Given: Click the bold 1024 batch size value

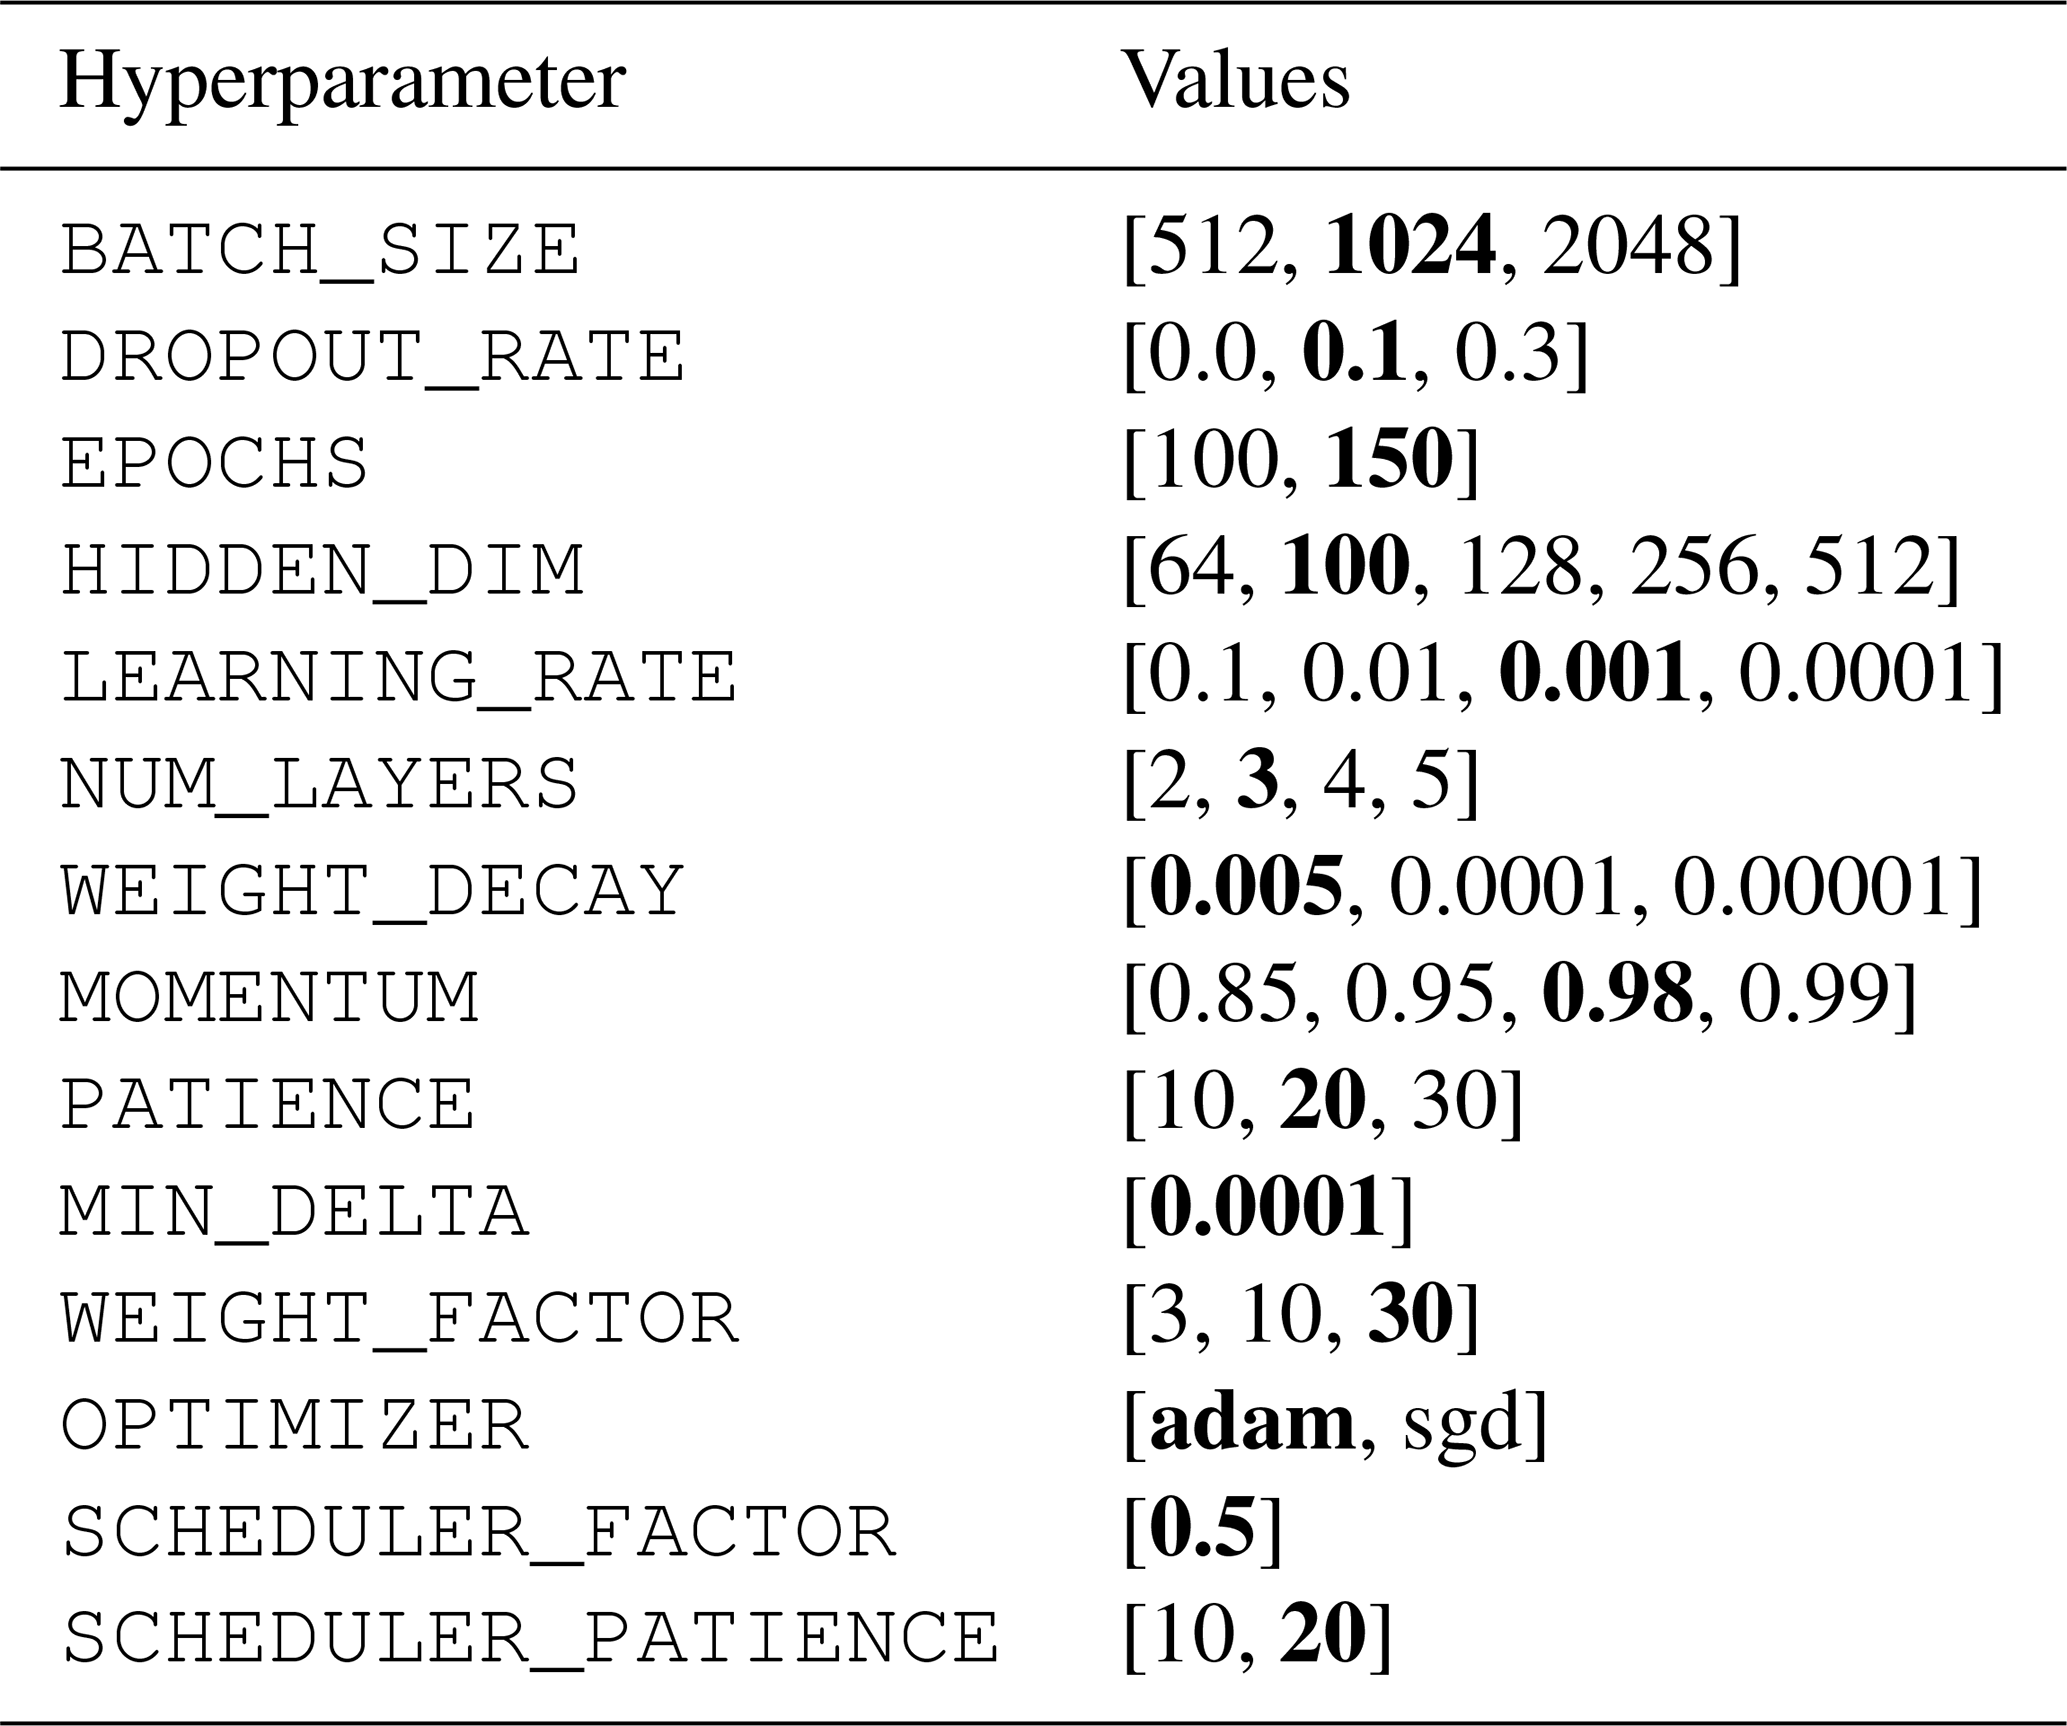Looking at the screenshot, I should [1411, 247].
